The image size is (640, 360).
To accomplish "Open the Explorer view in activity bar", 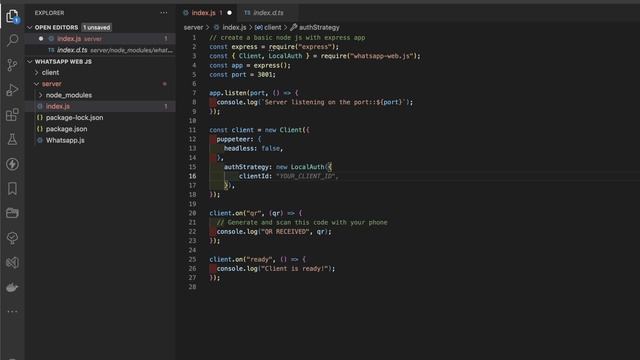I will (13, 16).
